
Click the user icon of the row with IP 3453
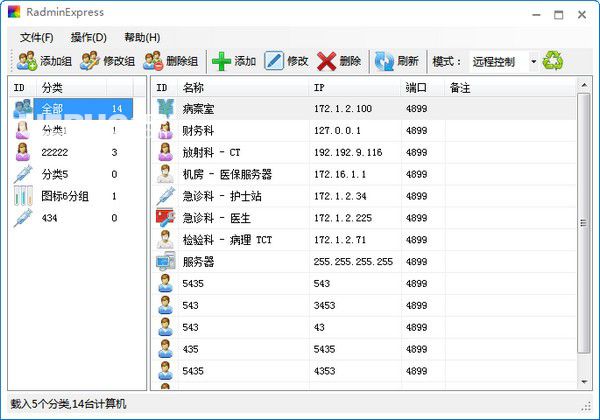pyautogui.click(x=165, y=305)
